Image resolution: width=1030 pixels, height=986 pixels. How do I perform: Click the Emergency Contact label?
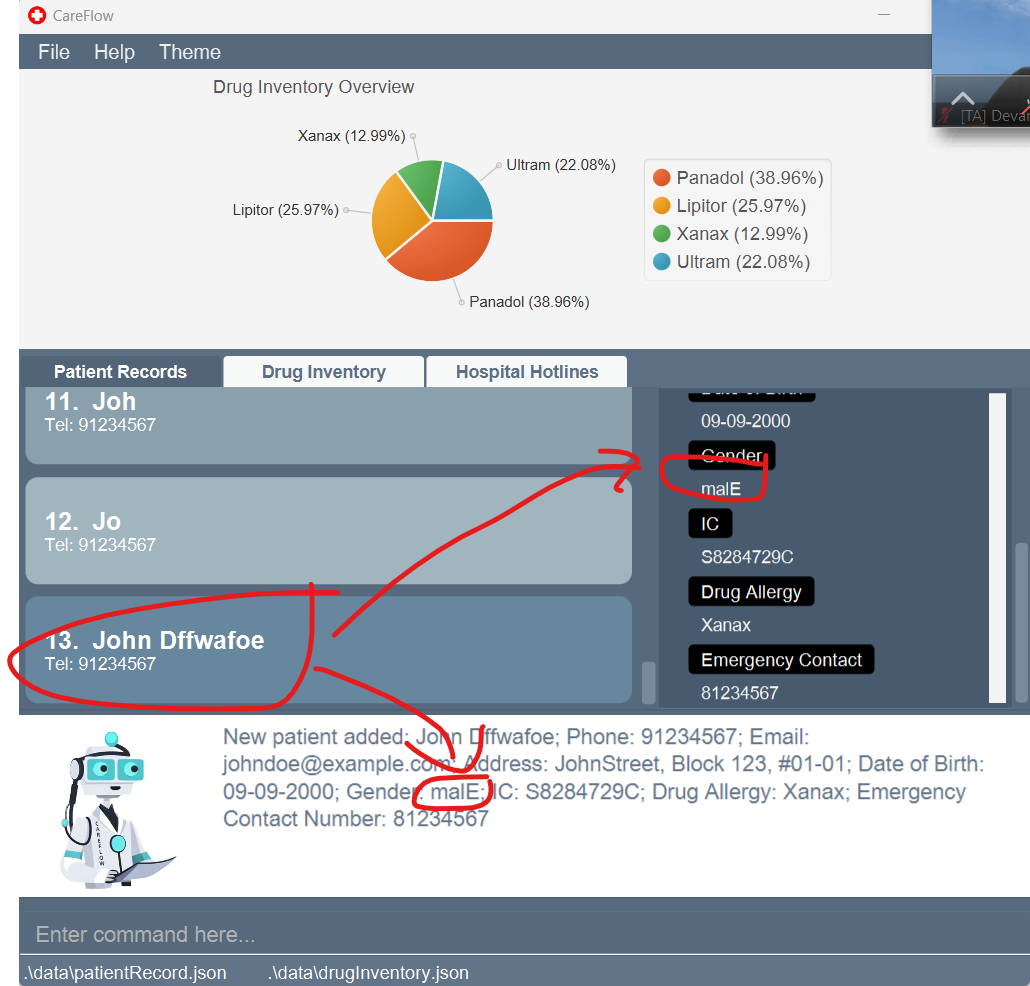pyautogui.click(x=781, y=659)
